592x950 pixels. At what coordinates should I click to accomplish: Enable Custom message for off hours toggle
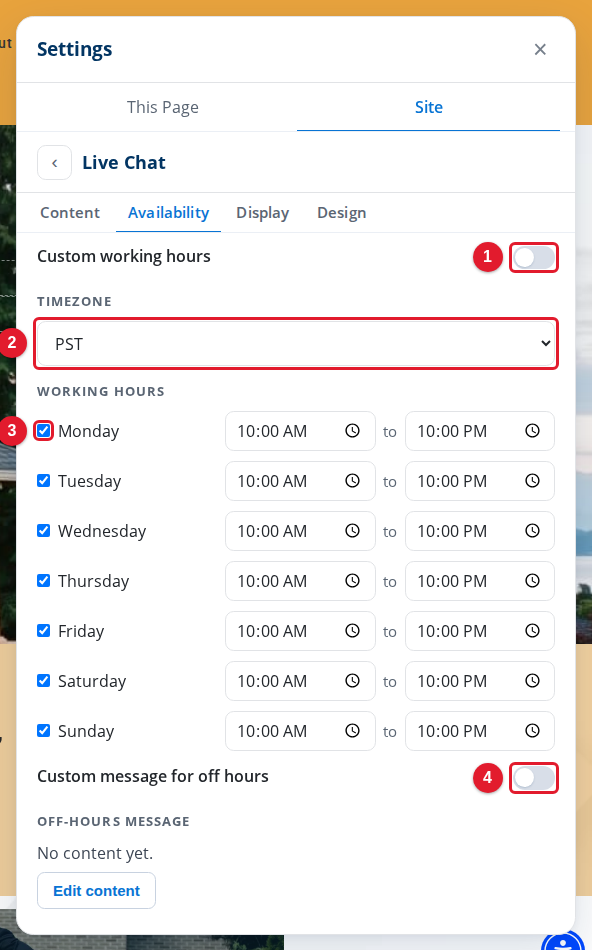pyautogui.click(x=533, y=778)
